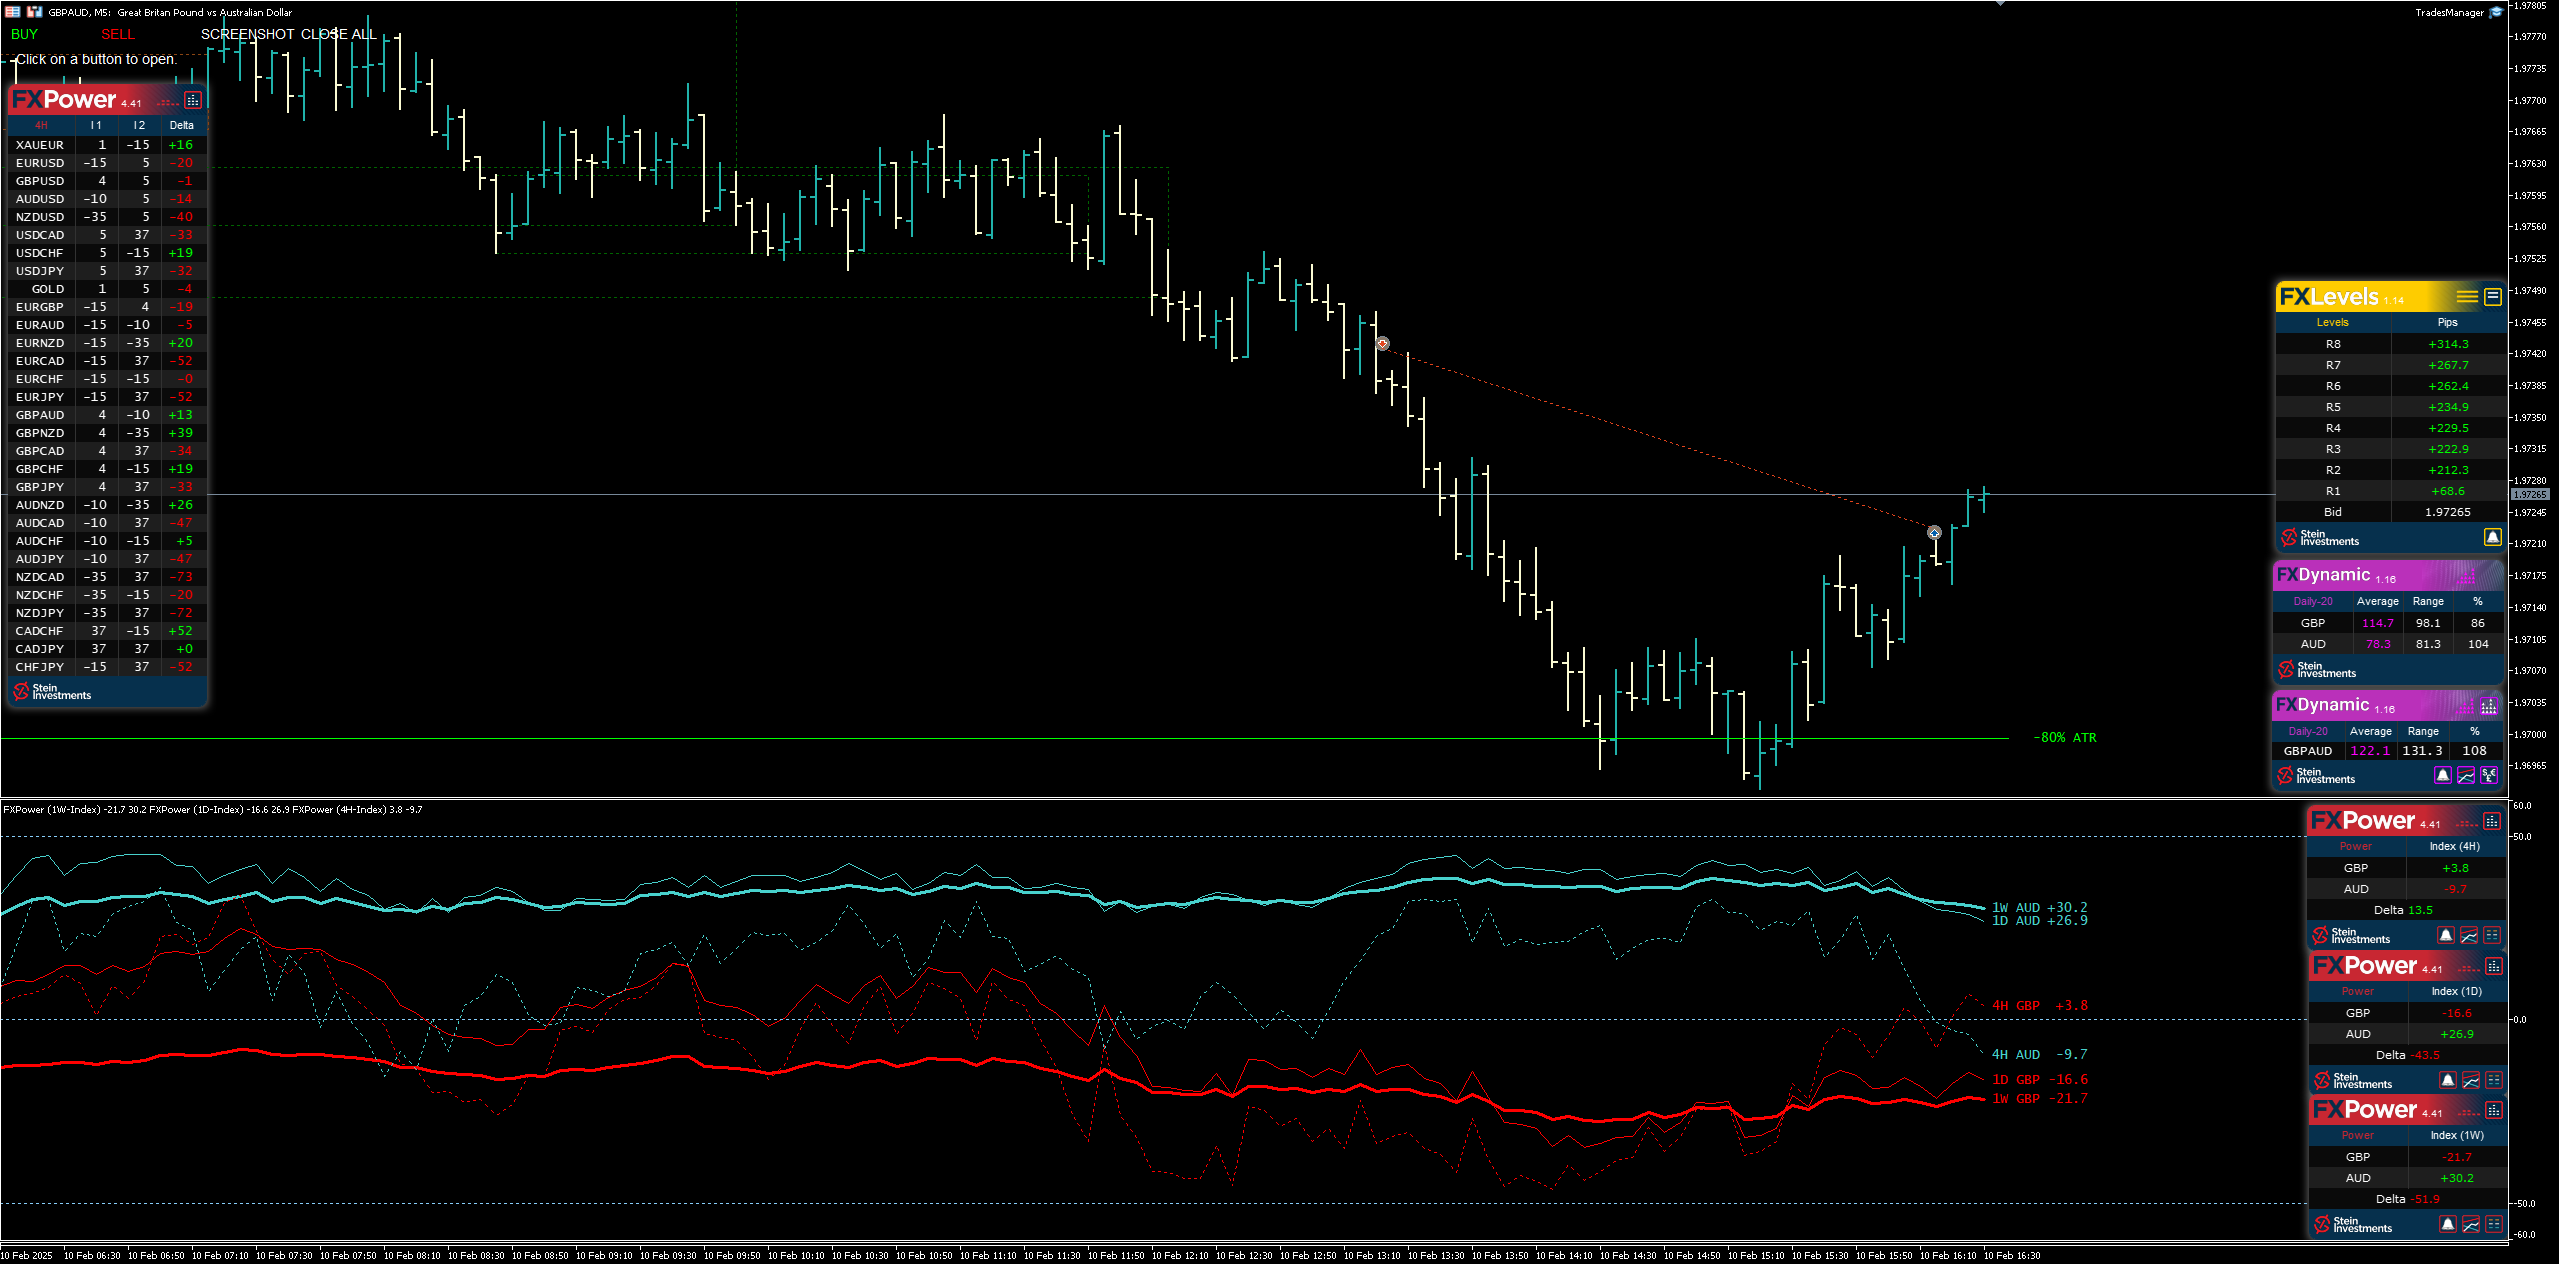Click the red SELL trade button
The width and height of the screenshot is (2559, 1264).
[117, 34]
